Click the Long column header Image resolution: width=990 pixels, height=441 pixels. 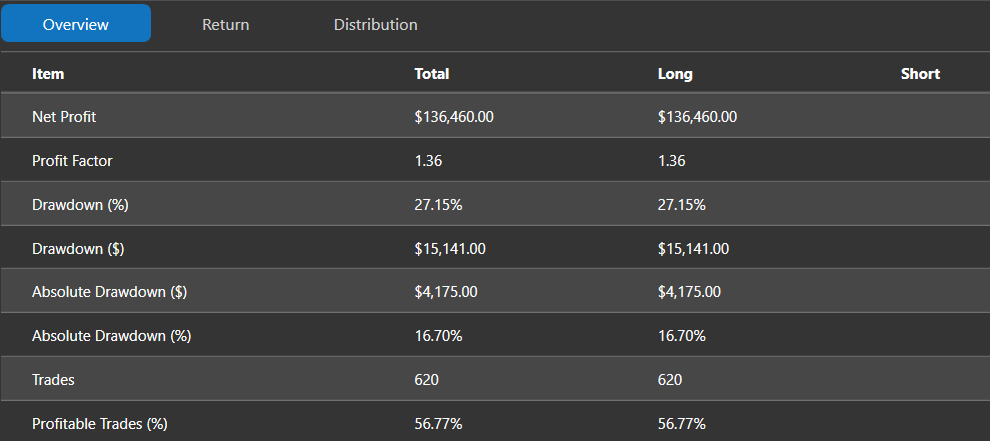pyautogui.click(x=675, y=74)
